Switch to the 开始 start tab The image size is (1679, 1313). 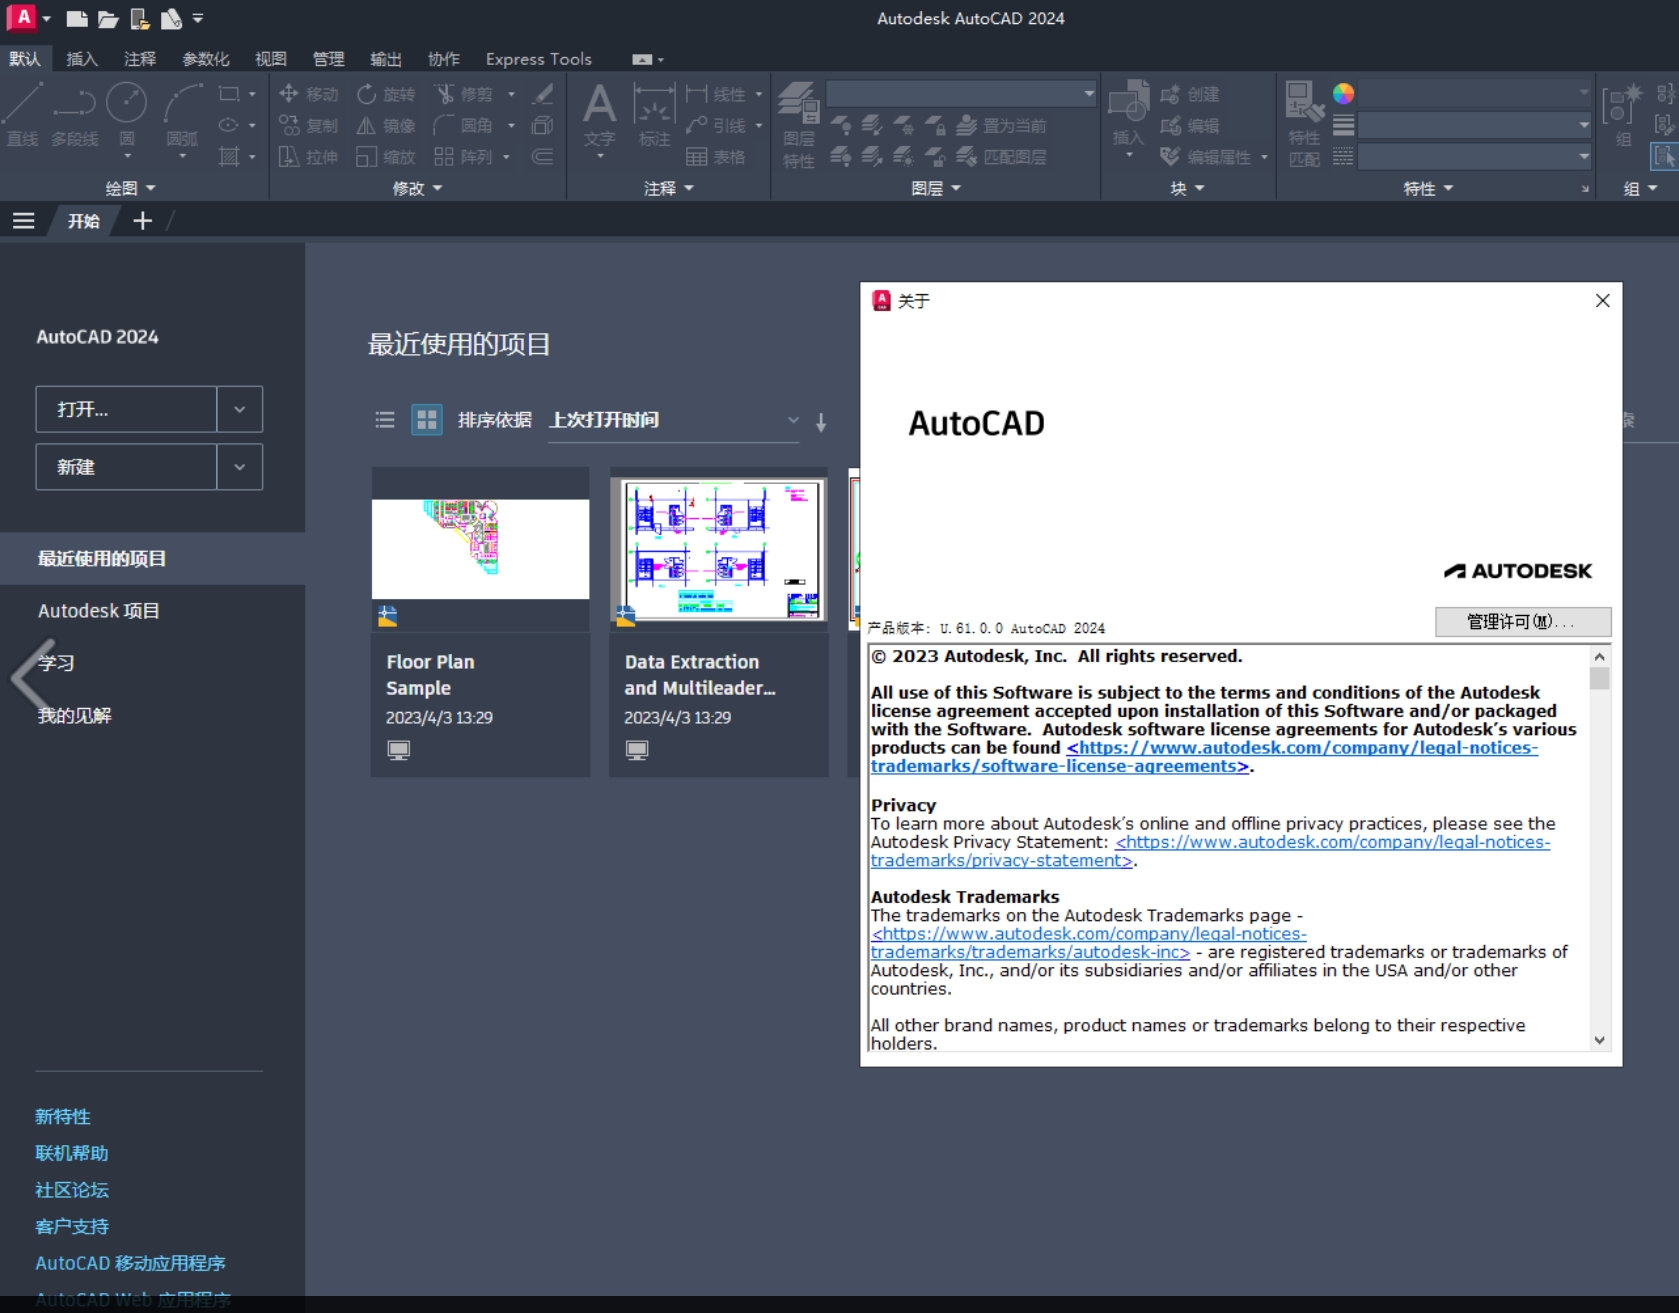coord(84,221)
